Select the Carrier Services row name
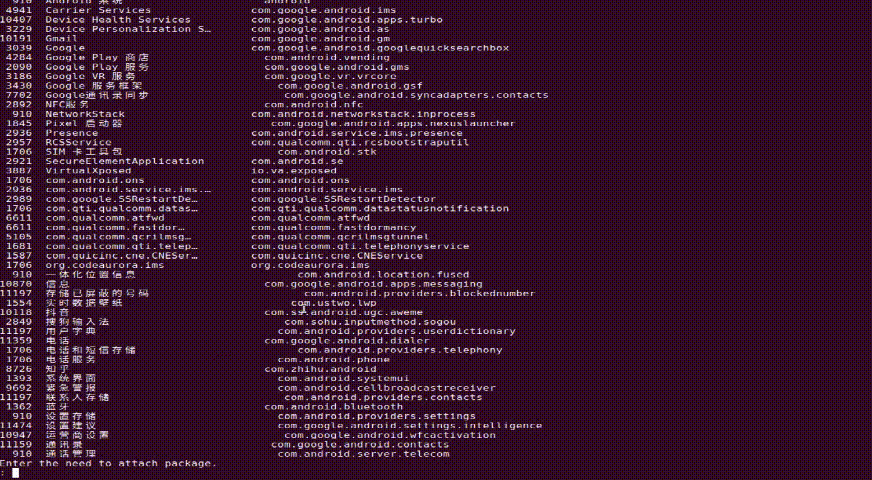Viewport: 872px width, 480px height. [98, 10]
